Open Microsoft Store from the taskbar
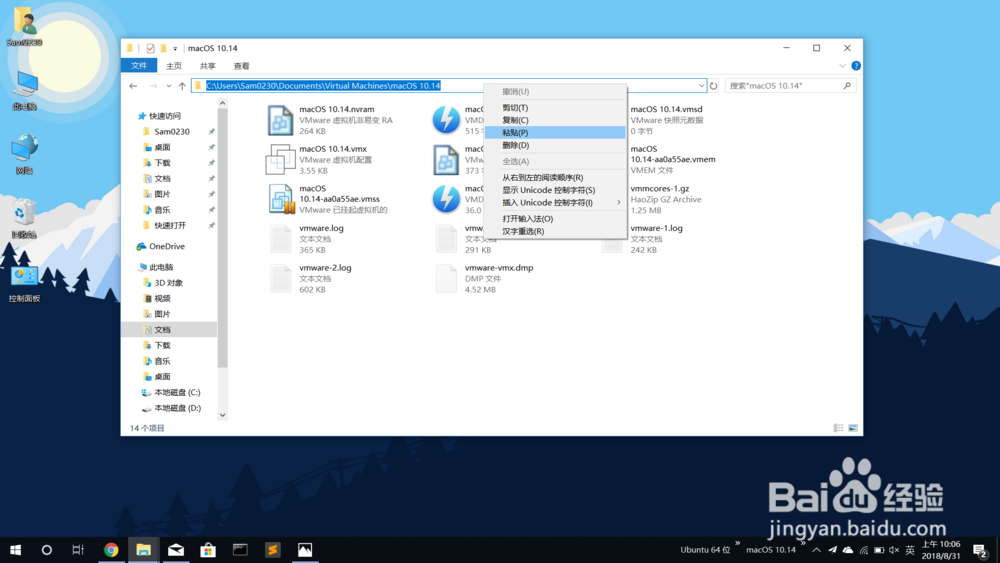 tap(208, 550)
